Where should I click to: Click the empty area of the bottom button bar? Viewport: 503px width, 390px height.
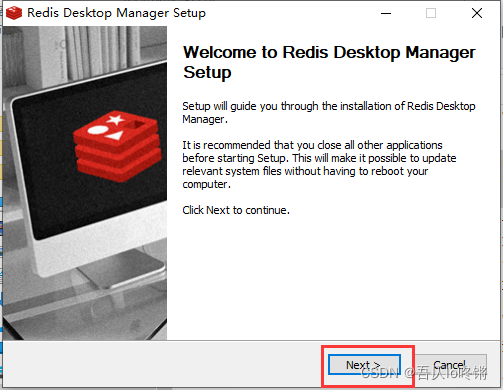pyautogui.click(x=163, y=364)
